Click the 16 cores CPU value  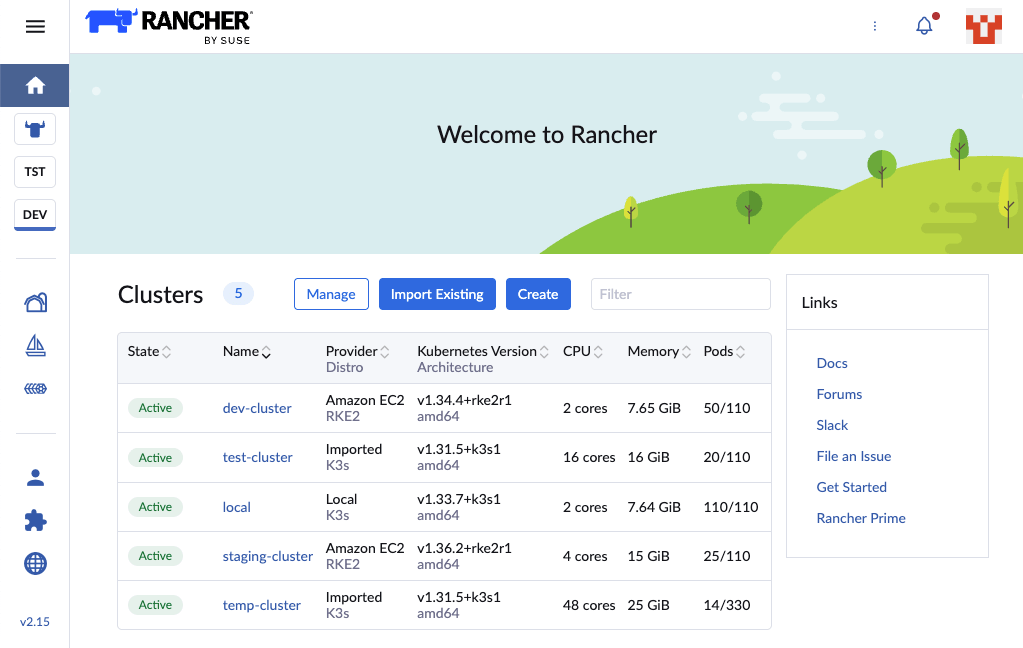589,457
